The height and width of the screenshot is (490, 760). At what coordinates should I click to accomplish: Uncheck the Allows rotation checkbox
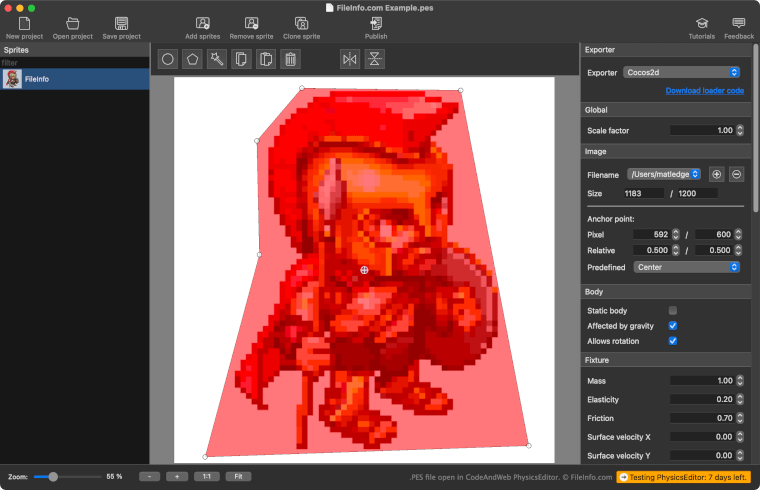(673, 341)
